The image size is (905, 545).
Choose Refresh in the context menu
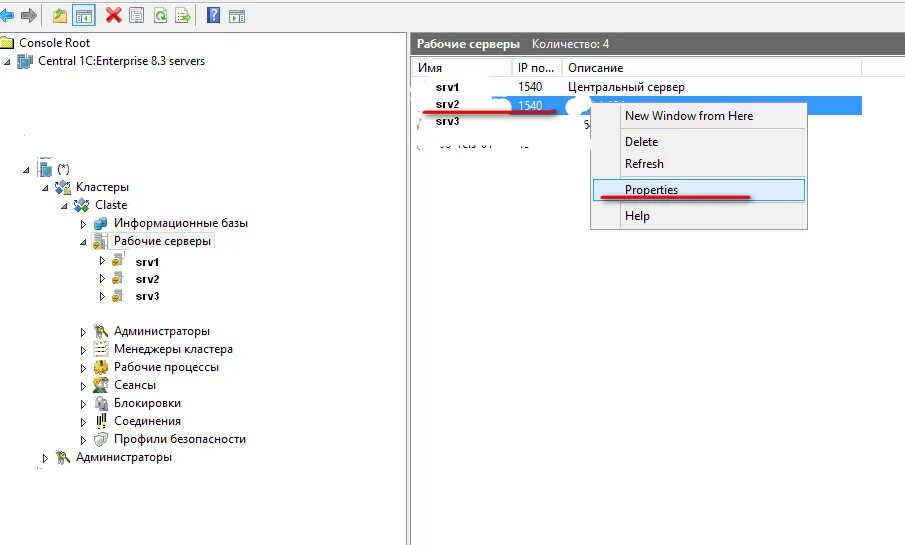pos(699,164)
